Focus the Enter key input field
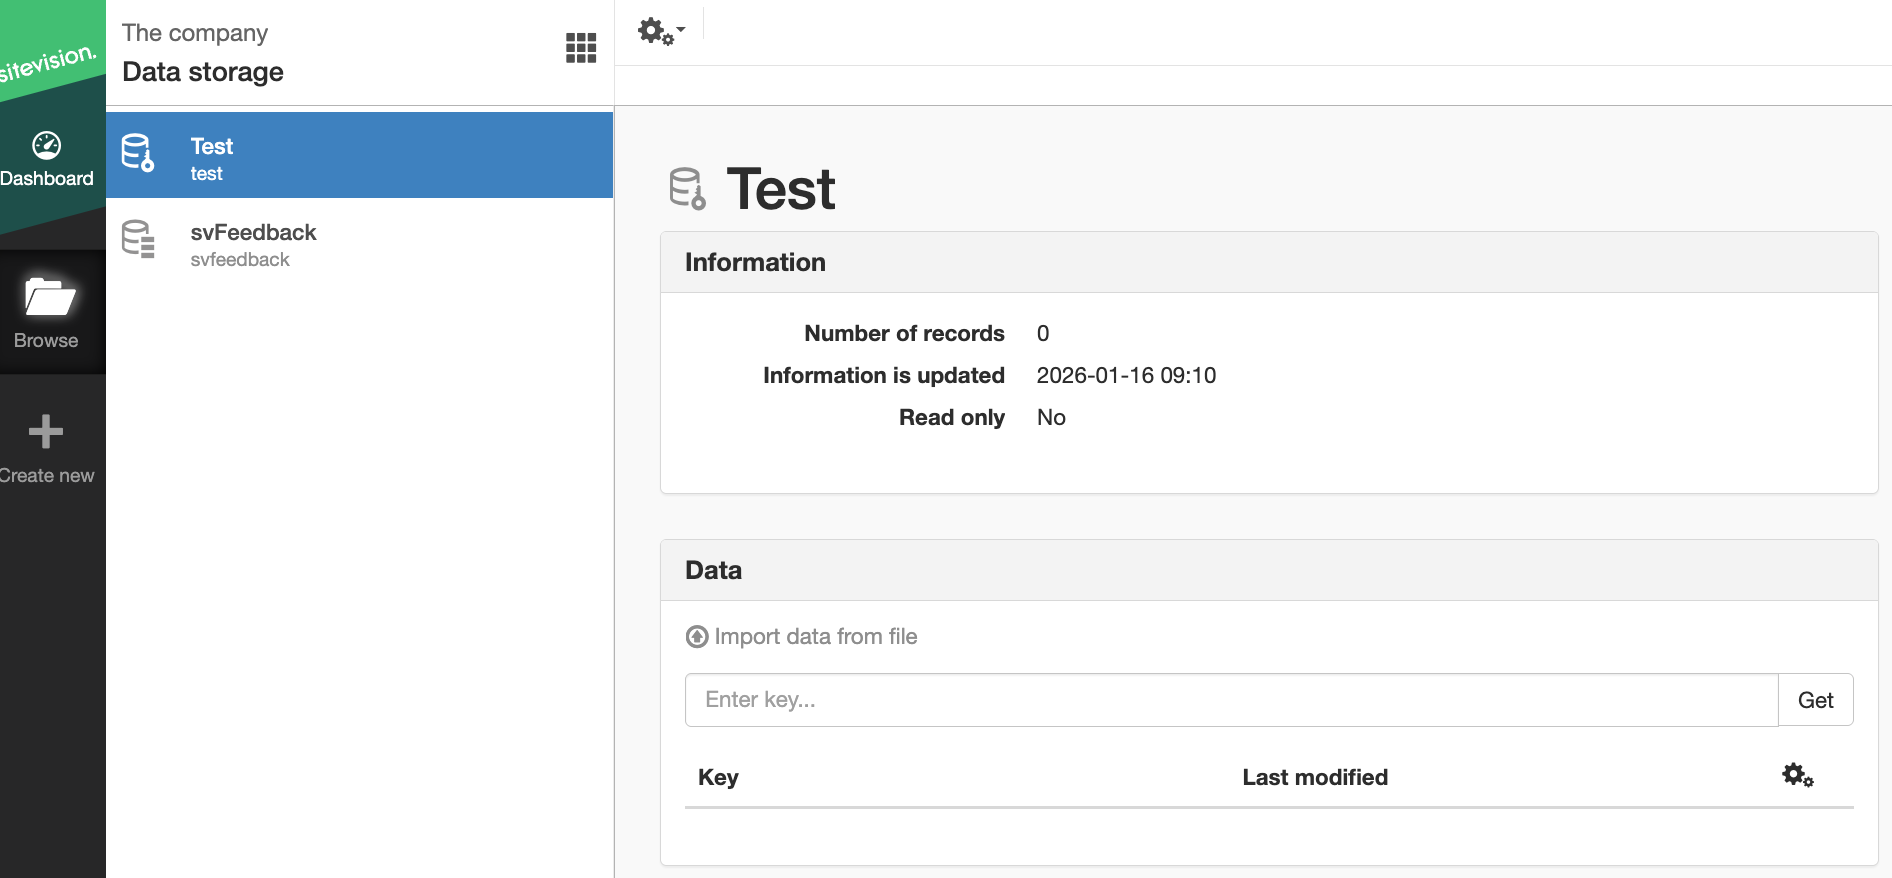The image size is (1892, 878). coord(1231,700)
